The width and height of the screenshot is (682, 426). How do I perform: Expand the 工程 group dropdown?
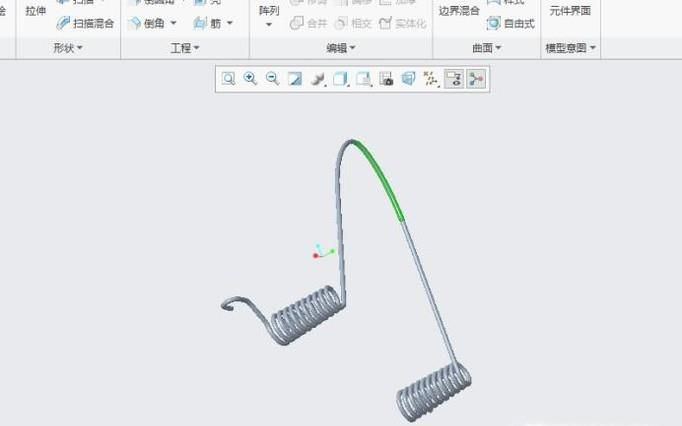pos(185,48)
